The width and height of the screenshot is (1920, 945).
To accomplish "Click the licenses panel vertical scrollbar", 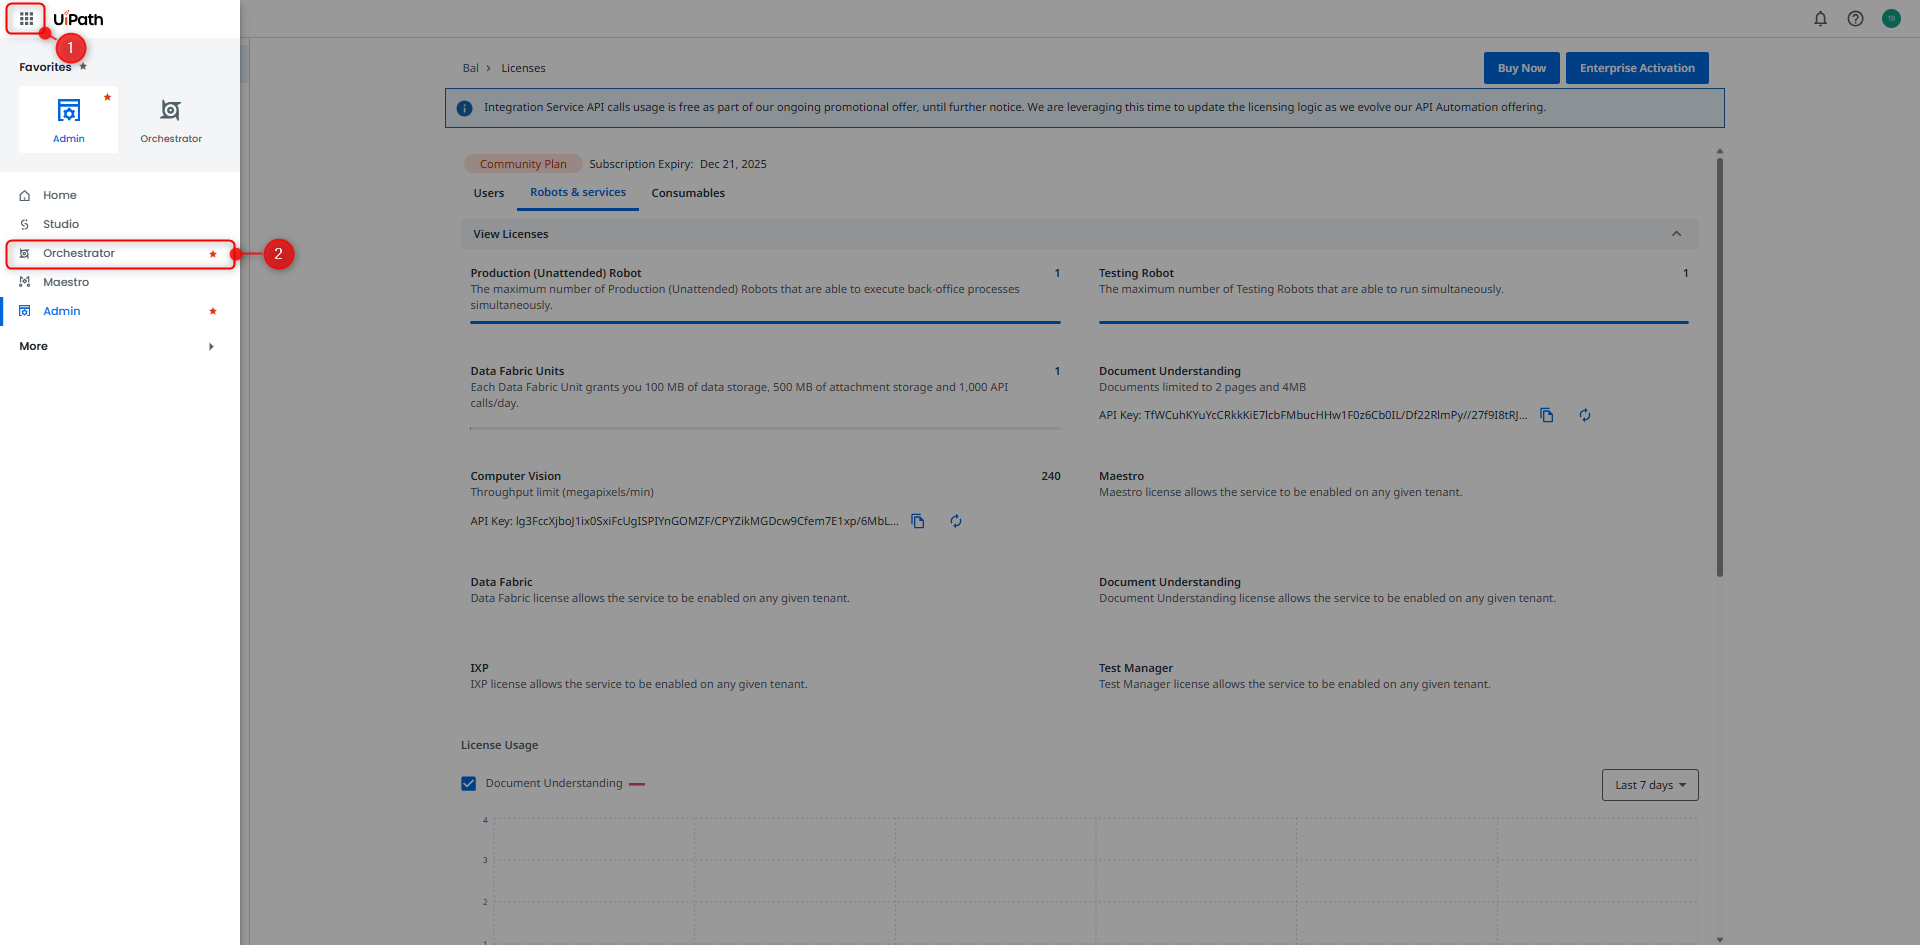I will point(1720,366).
